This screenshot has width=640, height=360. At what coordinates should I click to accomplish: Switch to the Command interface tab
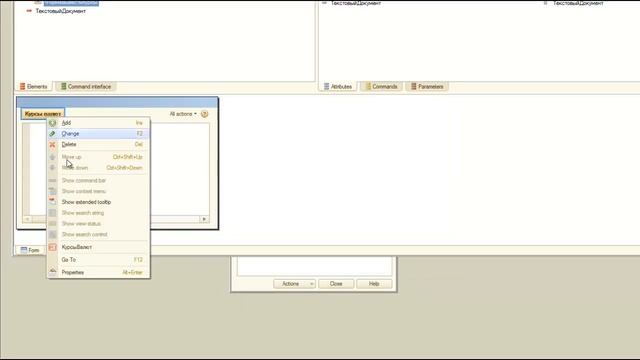[86, 87]
